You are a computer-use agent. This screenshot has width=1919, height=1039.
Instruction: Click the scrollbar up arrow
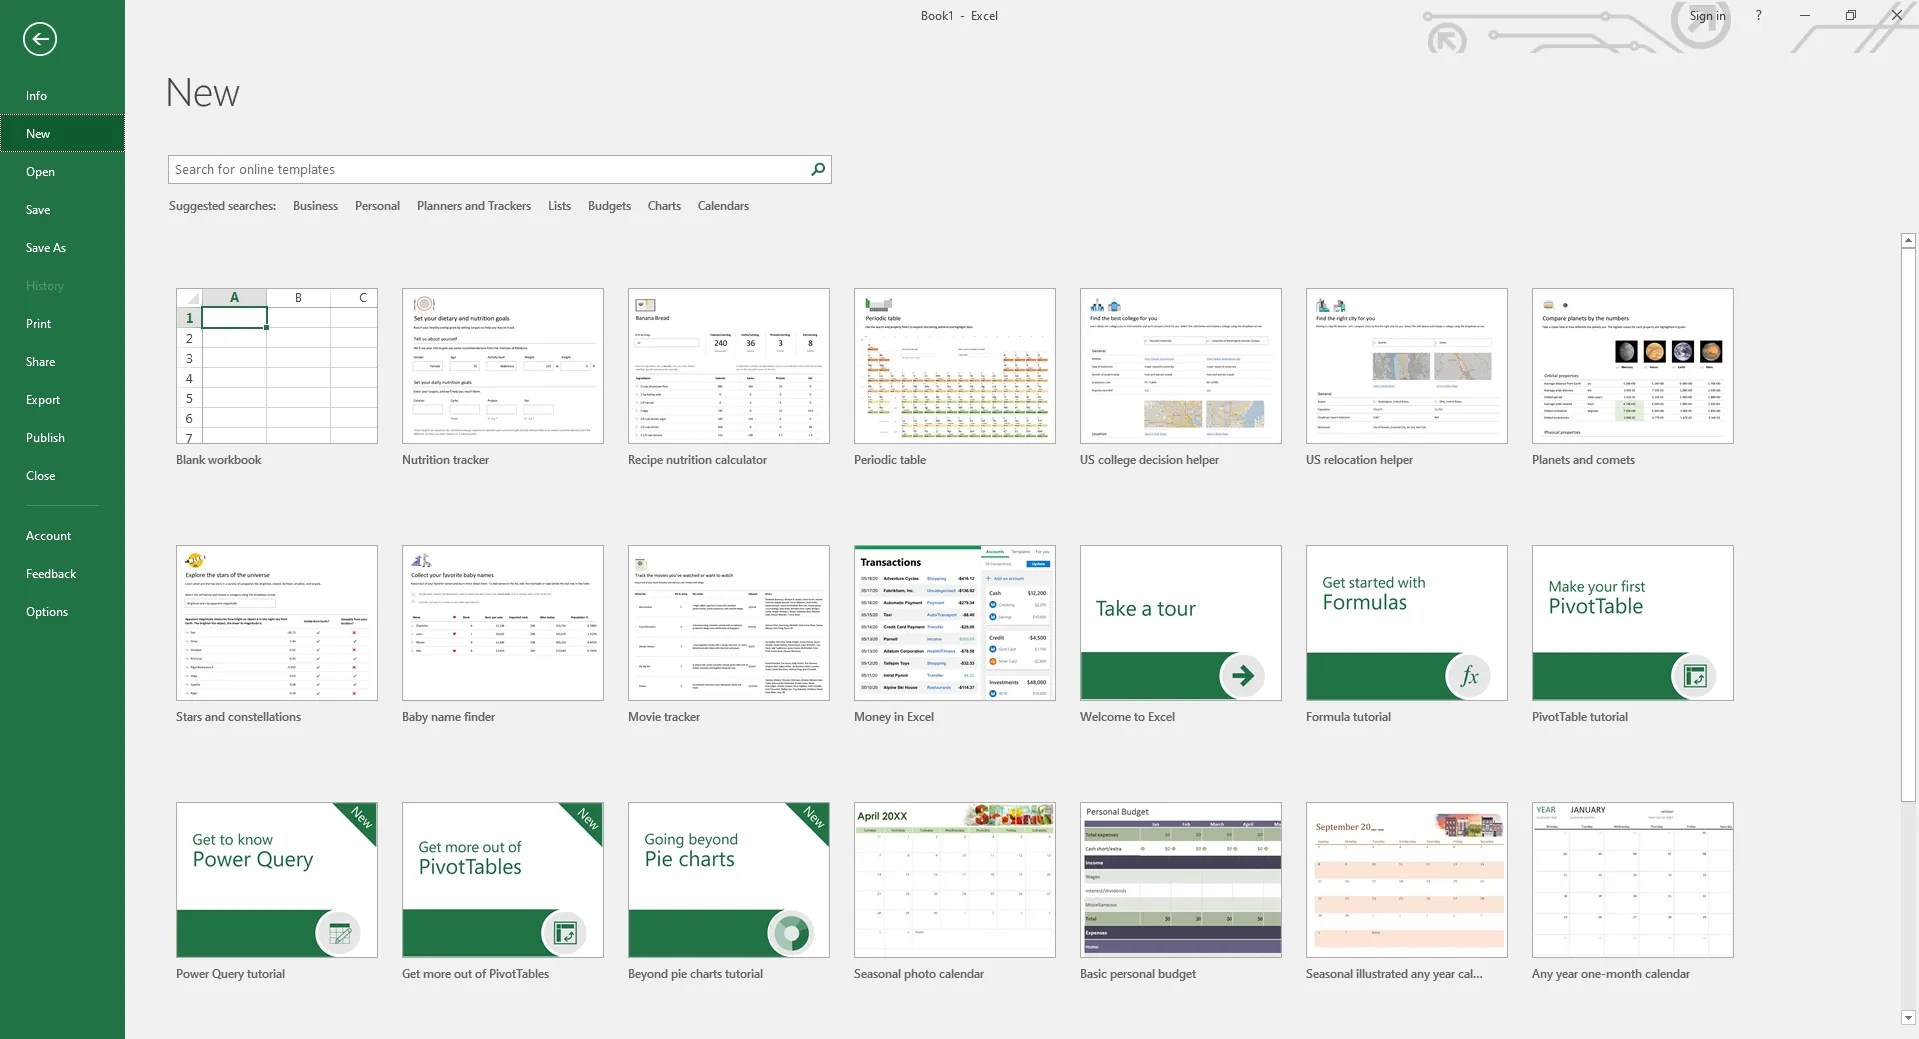1908,240
